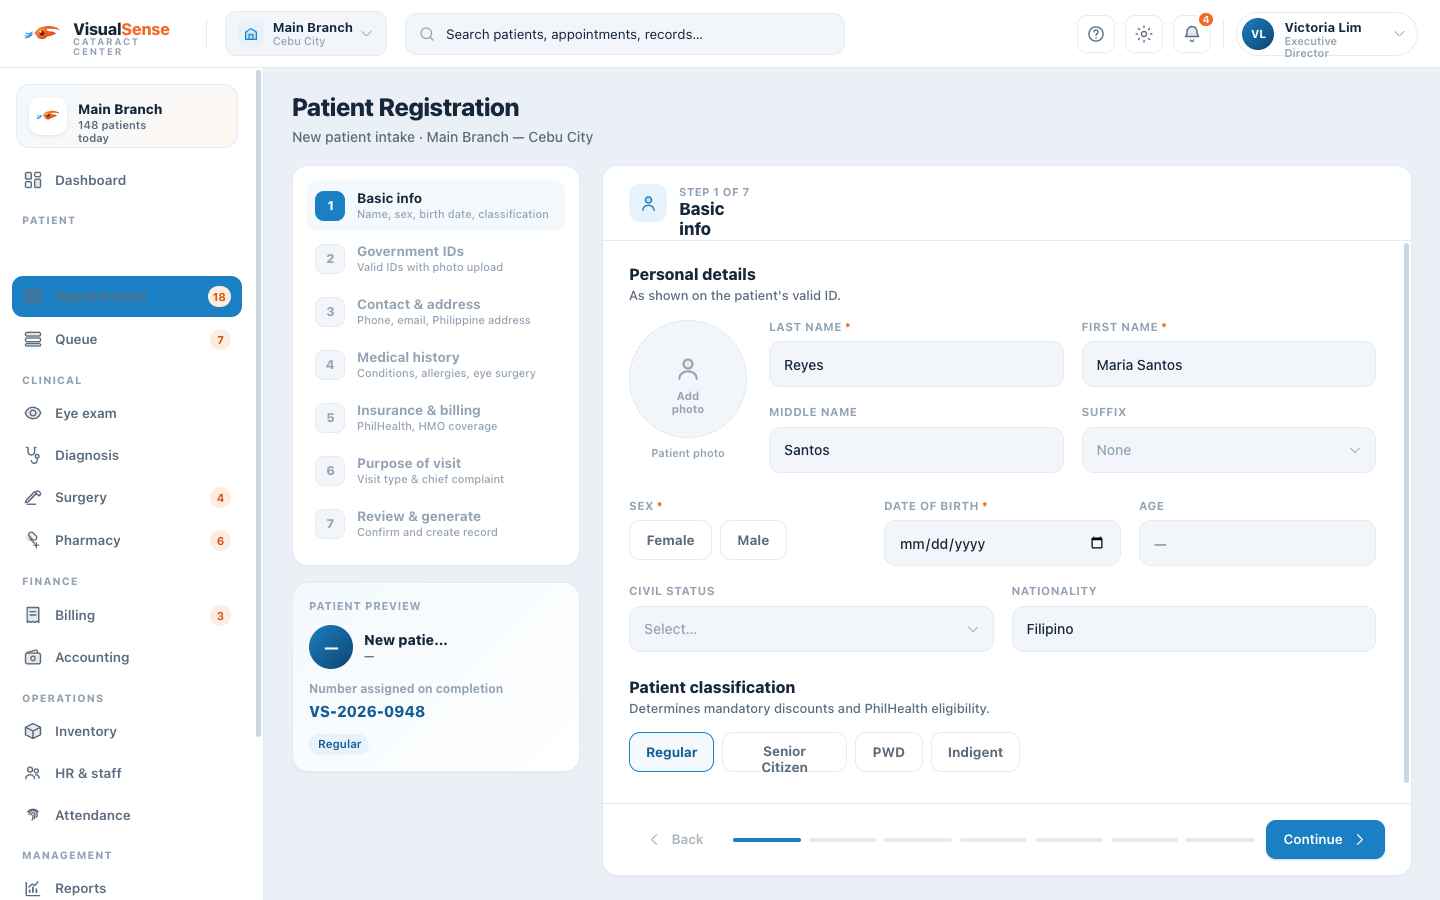Click the Inventory box icon
This screenshot has height=900, width=1440.
[x=33, y=731]
